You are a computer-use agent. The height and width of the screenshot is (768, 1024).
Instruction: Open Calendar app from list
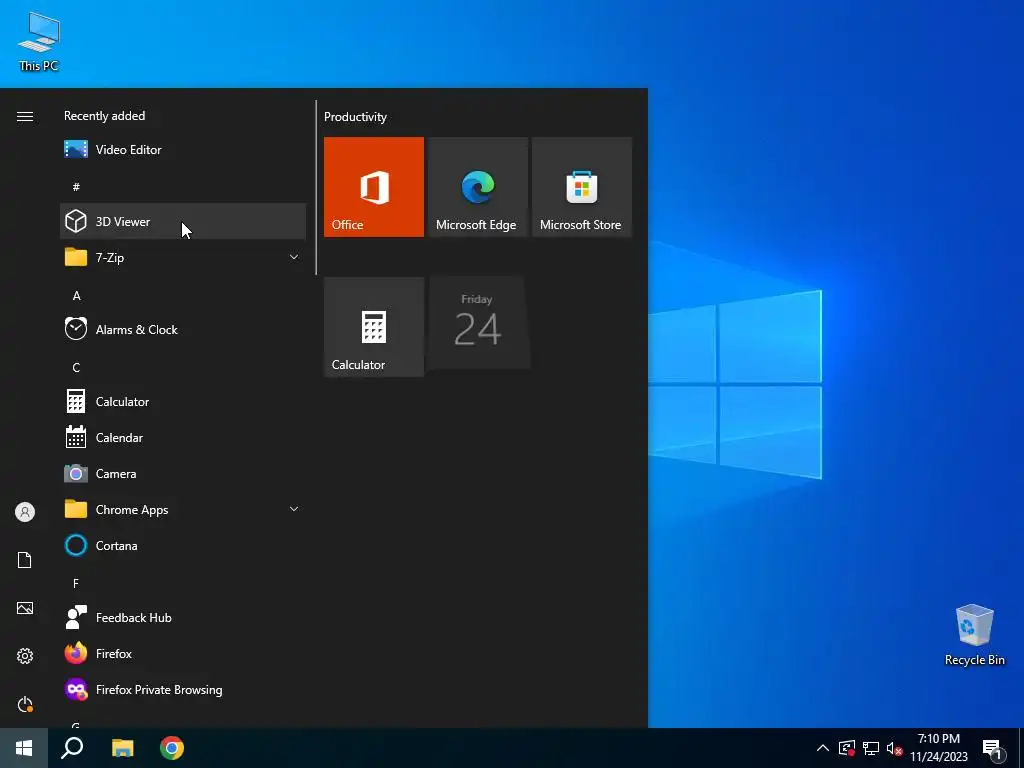(x=183, y=438)
